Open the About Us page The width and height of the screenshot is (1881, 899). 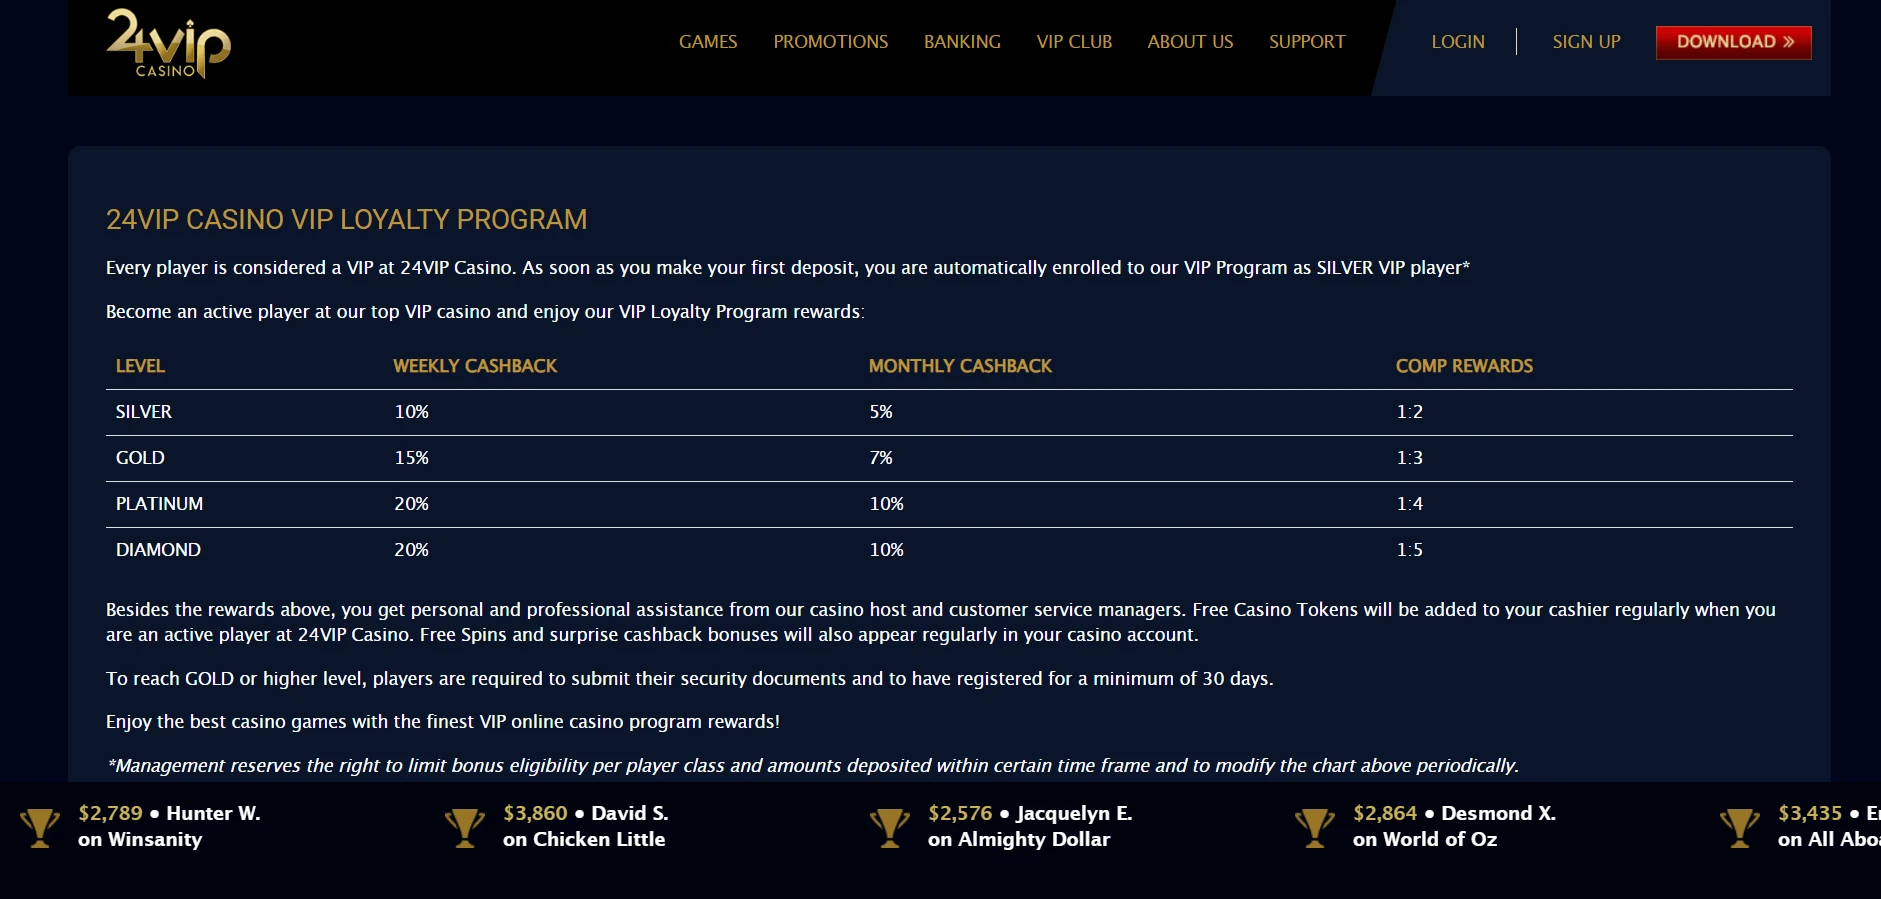[x=1190, y=42]
